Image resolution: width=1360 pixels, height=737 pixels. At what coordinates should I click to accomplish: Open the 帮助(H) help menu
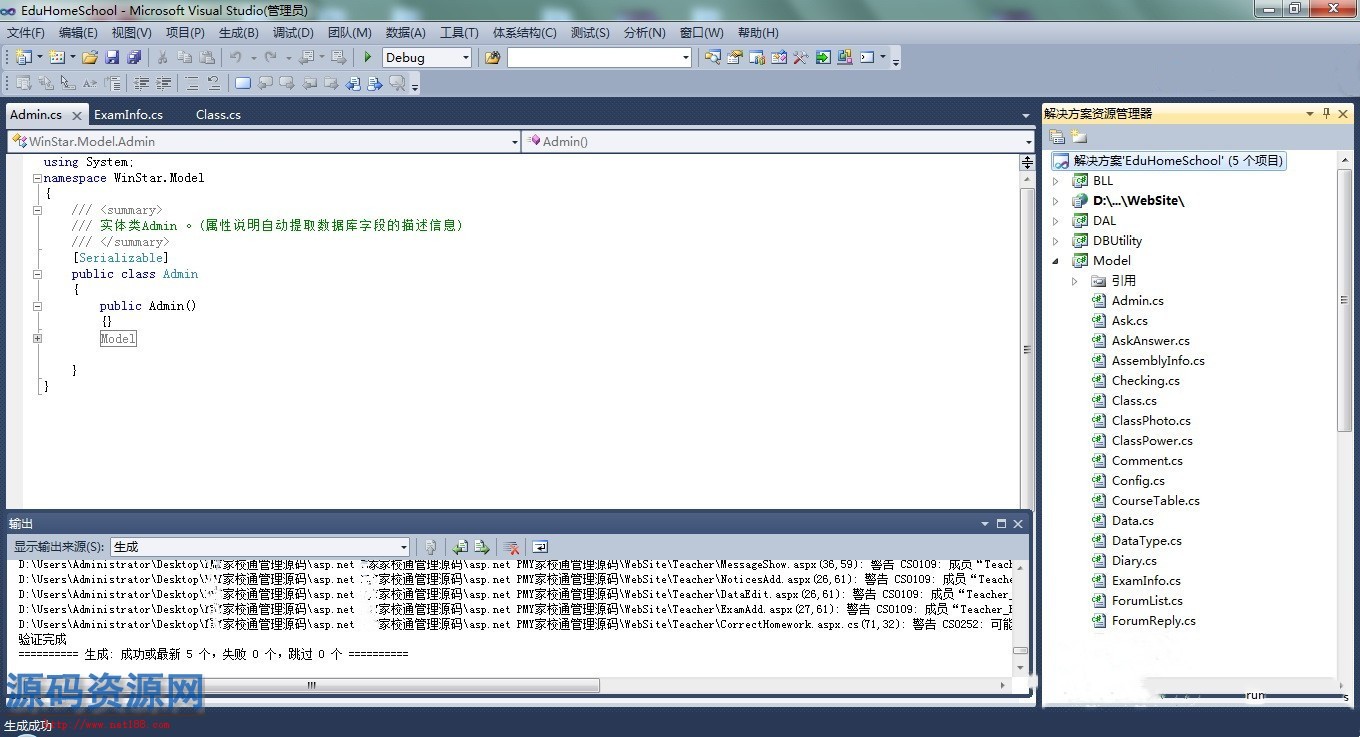point(758,32)
